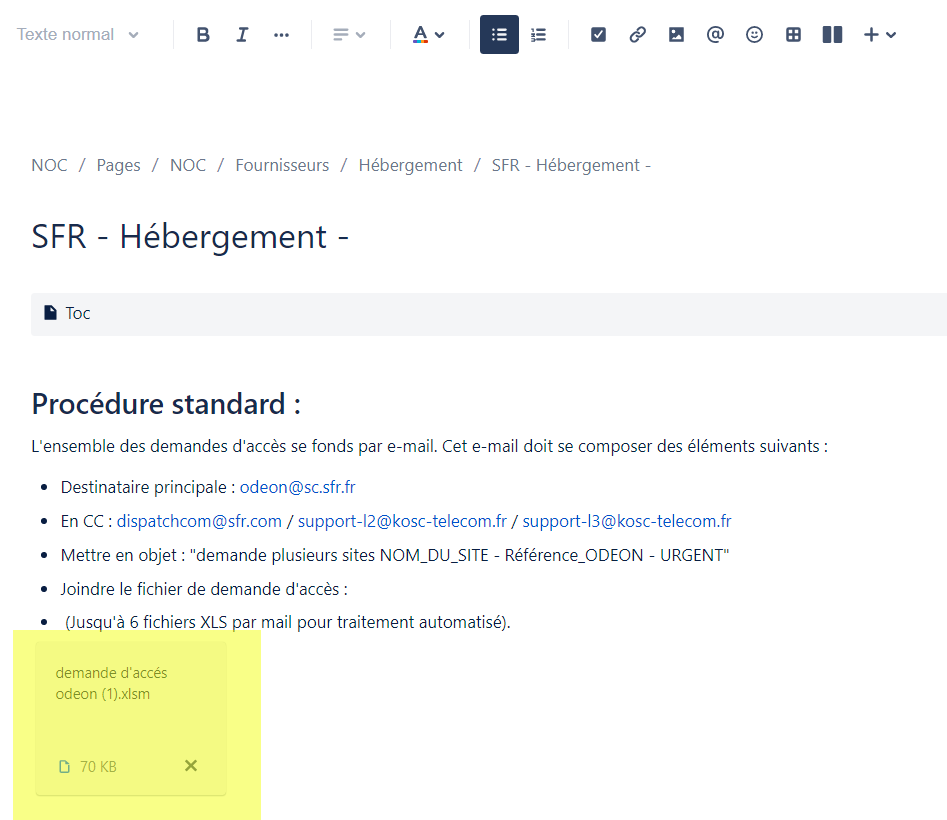Click the 'Mettre en objet' bullet line
Screen dimensions: 947x820
[394, 555]
